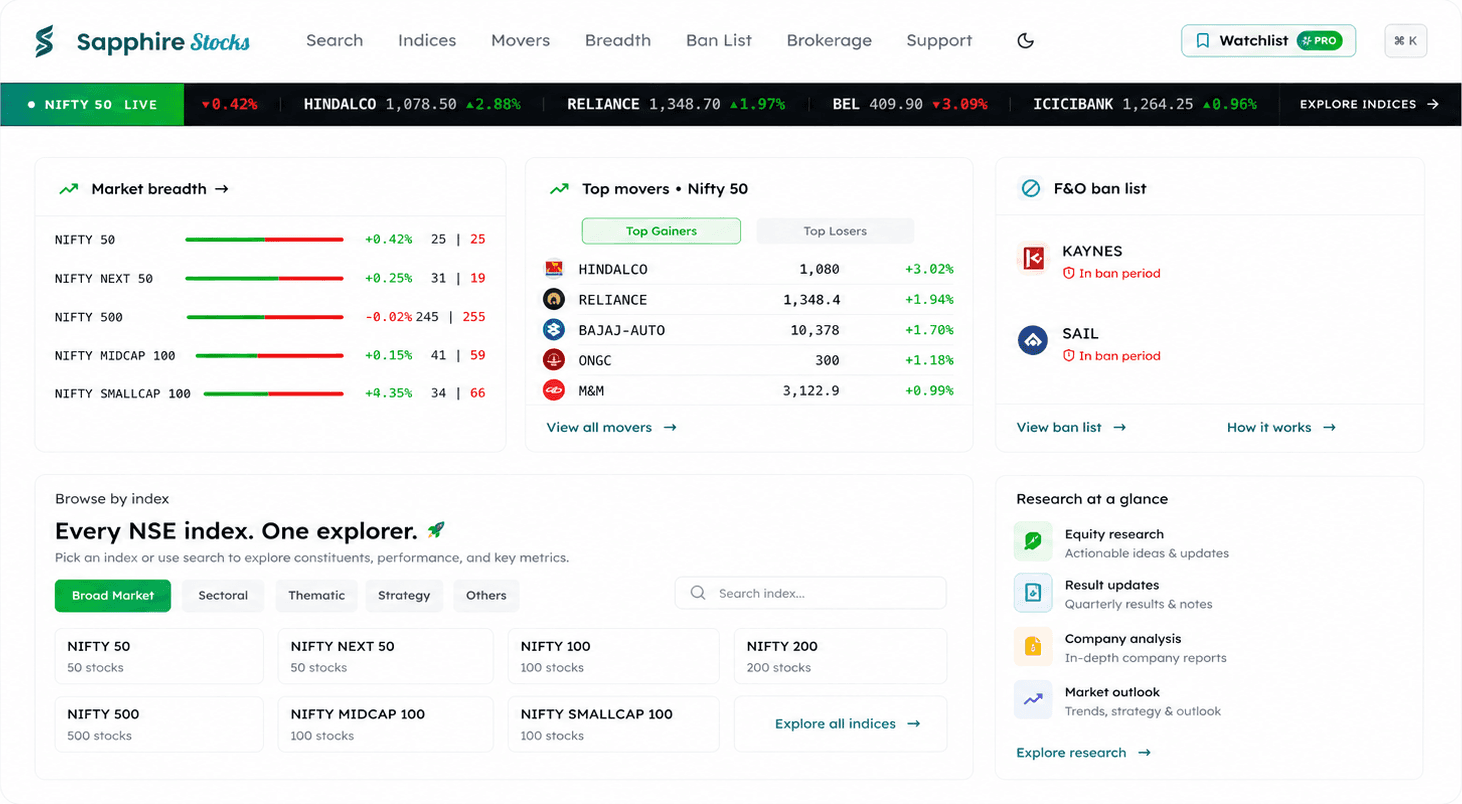Select the Strategy filter

click(404, 595)
